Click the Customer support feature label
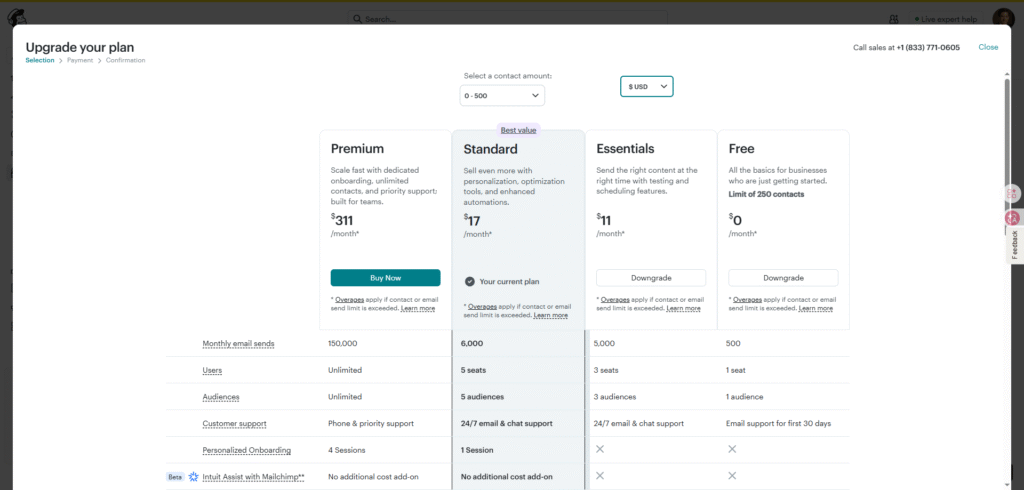Viewport: 1024px width, 490px height. [234, 424]
